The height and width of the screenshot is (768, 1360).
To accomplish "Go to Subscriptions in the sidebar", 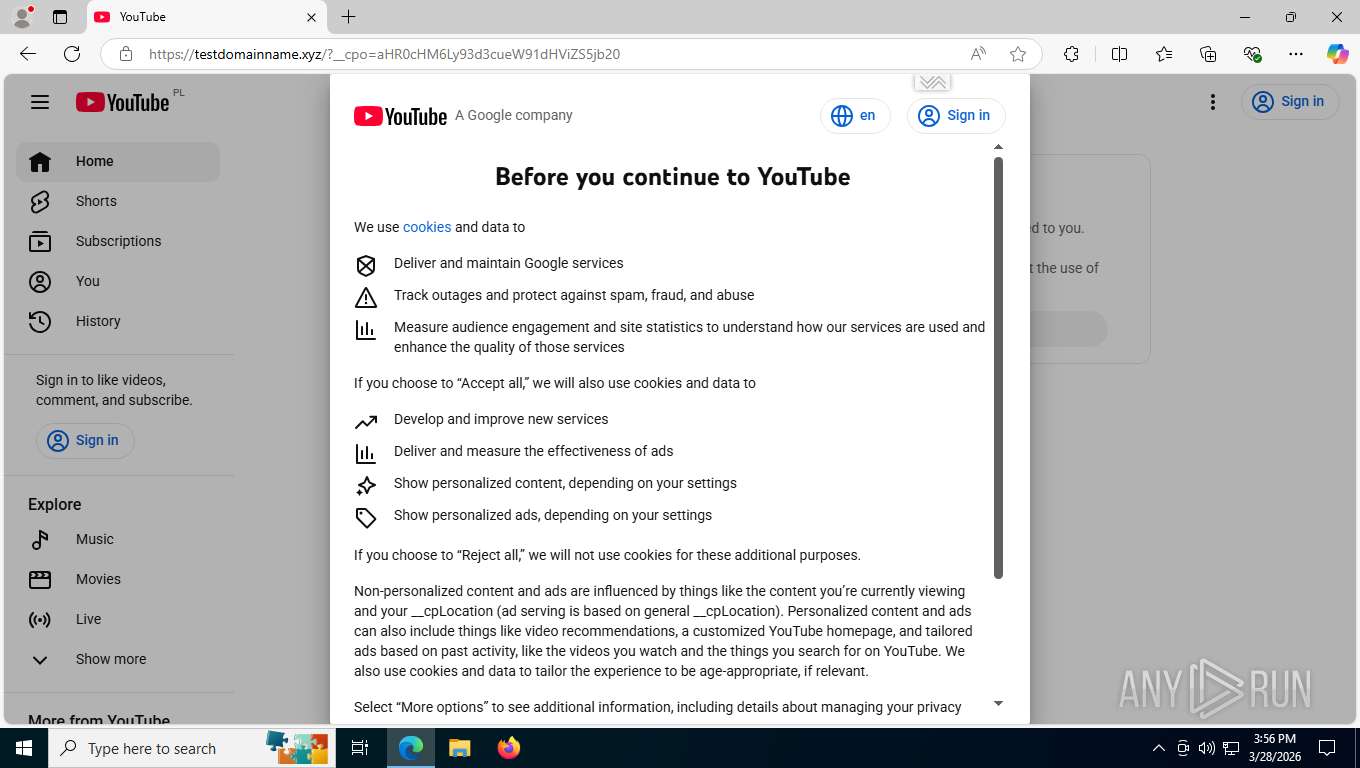I will tap(118, 241).
